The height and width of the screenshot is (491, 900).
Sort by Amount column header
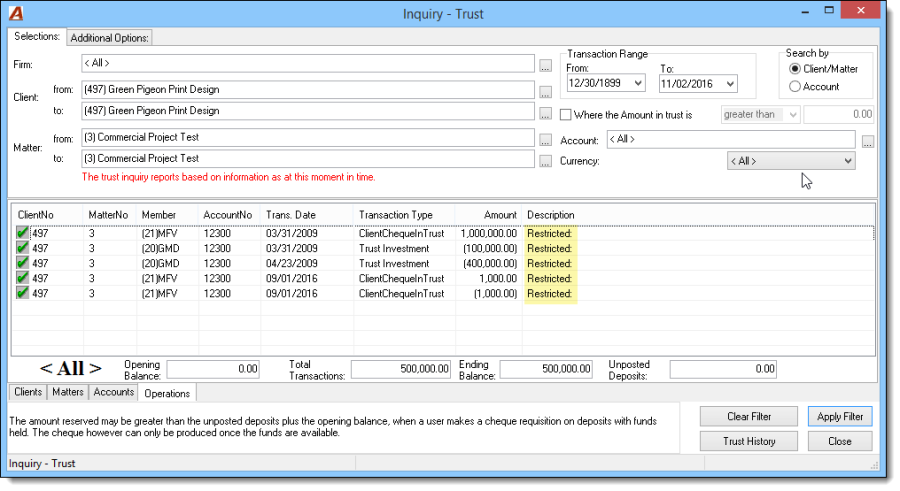[x=489, y=215]
